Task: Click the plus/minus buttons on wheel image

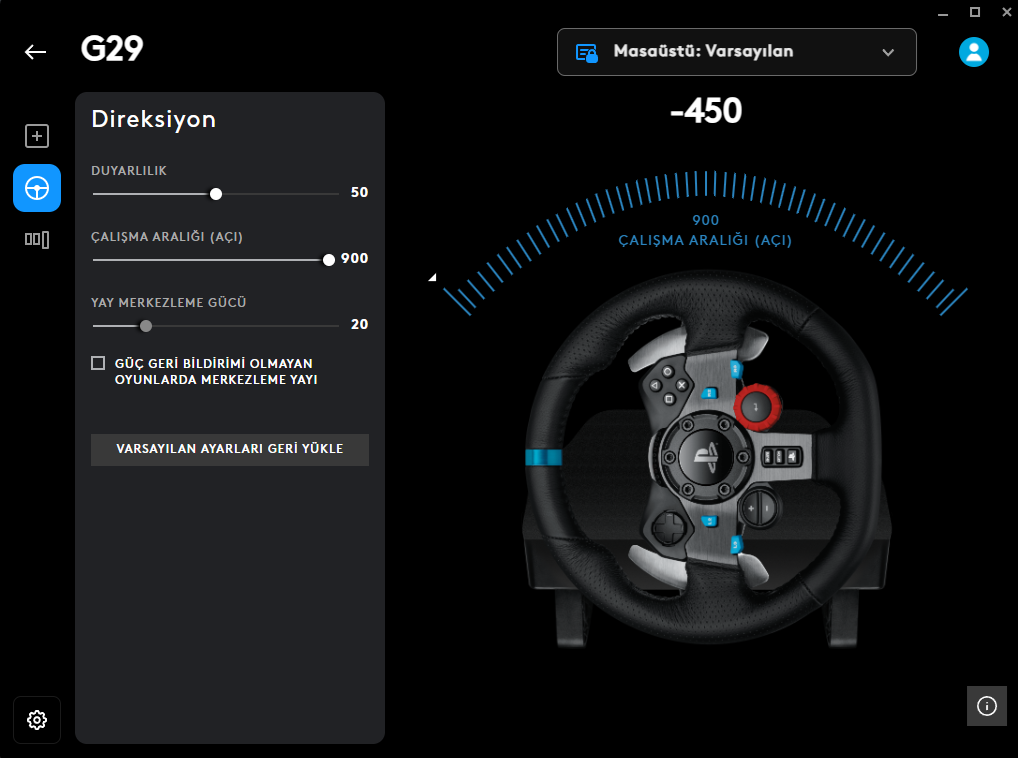Action: [758, 508]
